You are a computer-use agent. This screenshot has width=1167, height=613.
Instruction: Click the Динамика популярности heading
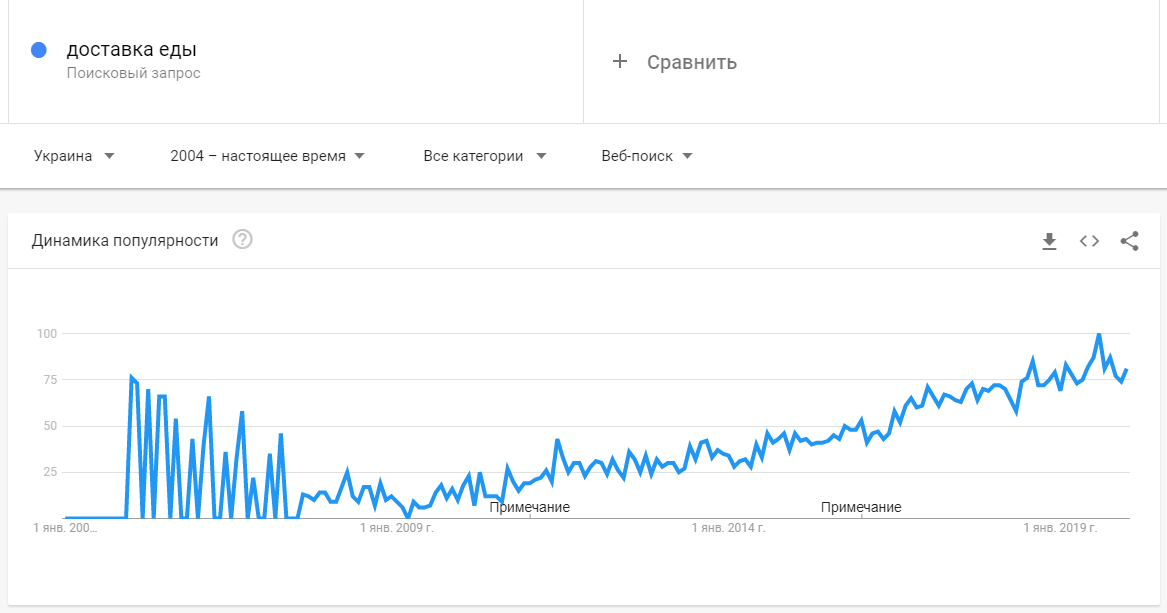(125, 240)
